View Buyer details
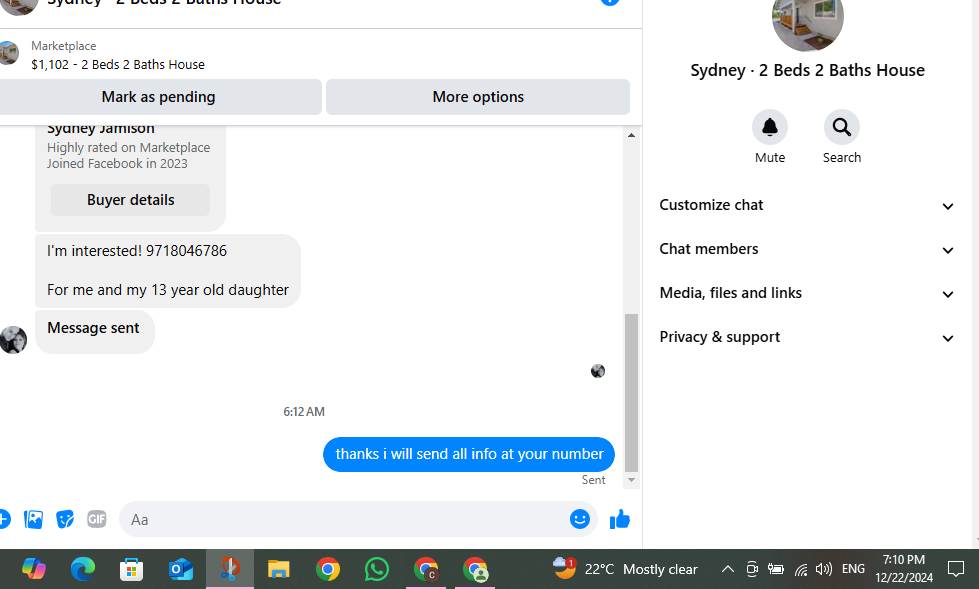979x589 pixels. pos(130,200)
